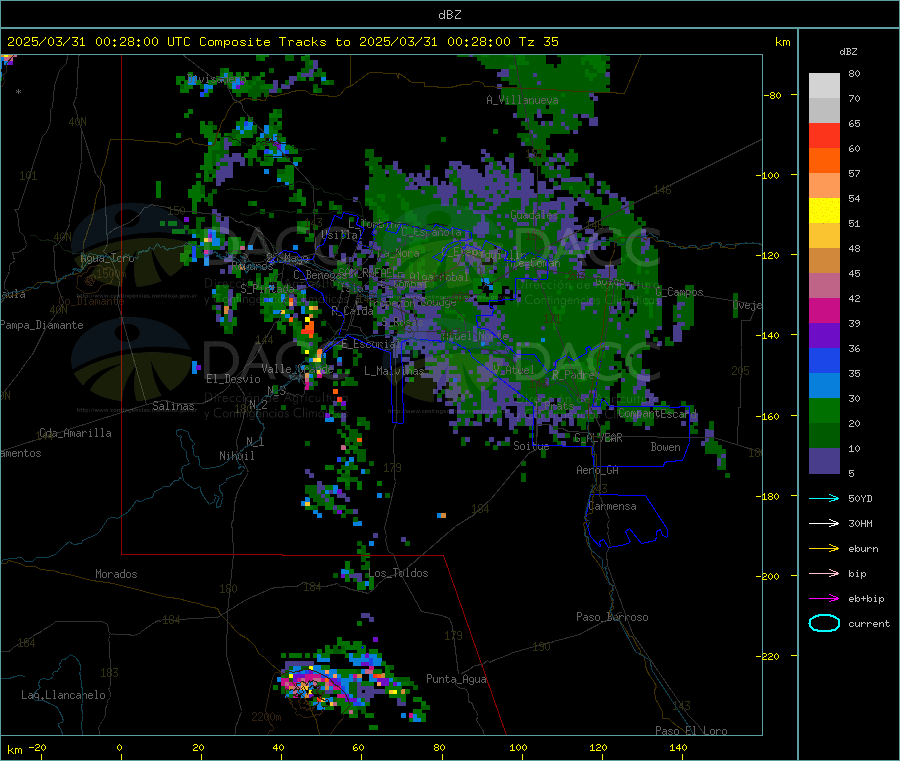Click the dBZ title at top
The height and width of the screenshot is (761, 900).
[x=449, y=15]
